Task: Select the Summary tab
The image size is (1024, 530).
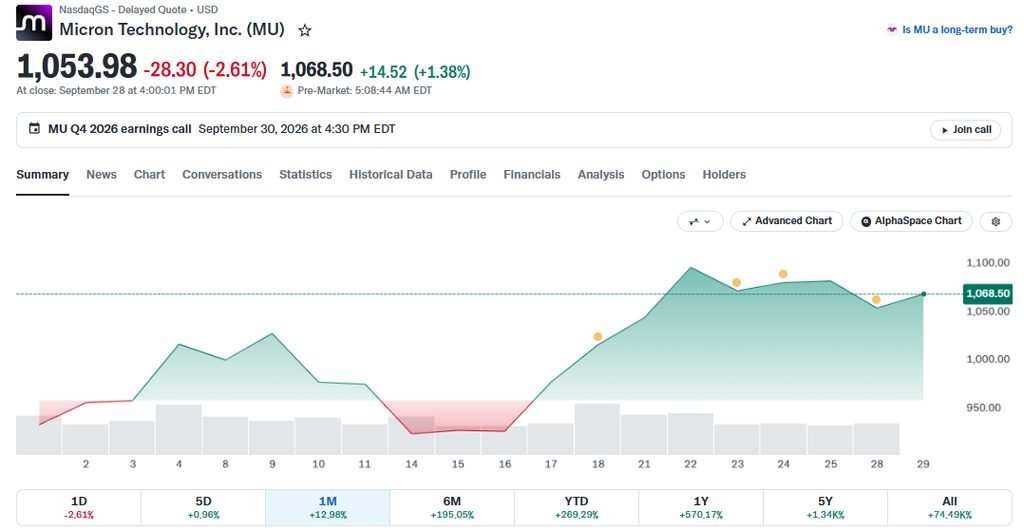Action: 42,175
